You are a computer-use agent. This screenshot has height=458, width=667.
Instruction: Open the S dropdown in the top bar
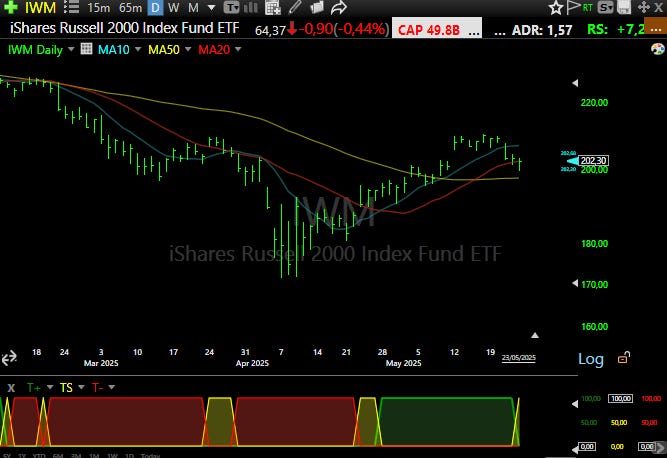[605, 7]
